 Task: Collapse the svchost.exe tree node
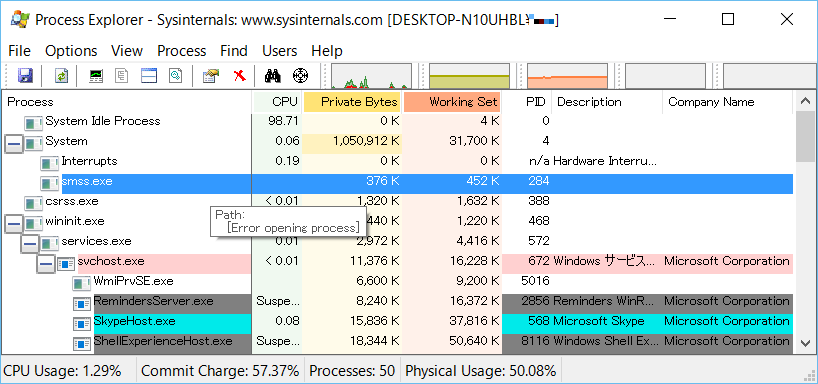click(x=46, y=264)
